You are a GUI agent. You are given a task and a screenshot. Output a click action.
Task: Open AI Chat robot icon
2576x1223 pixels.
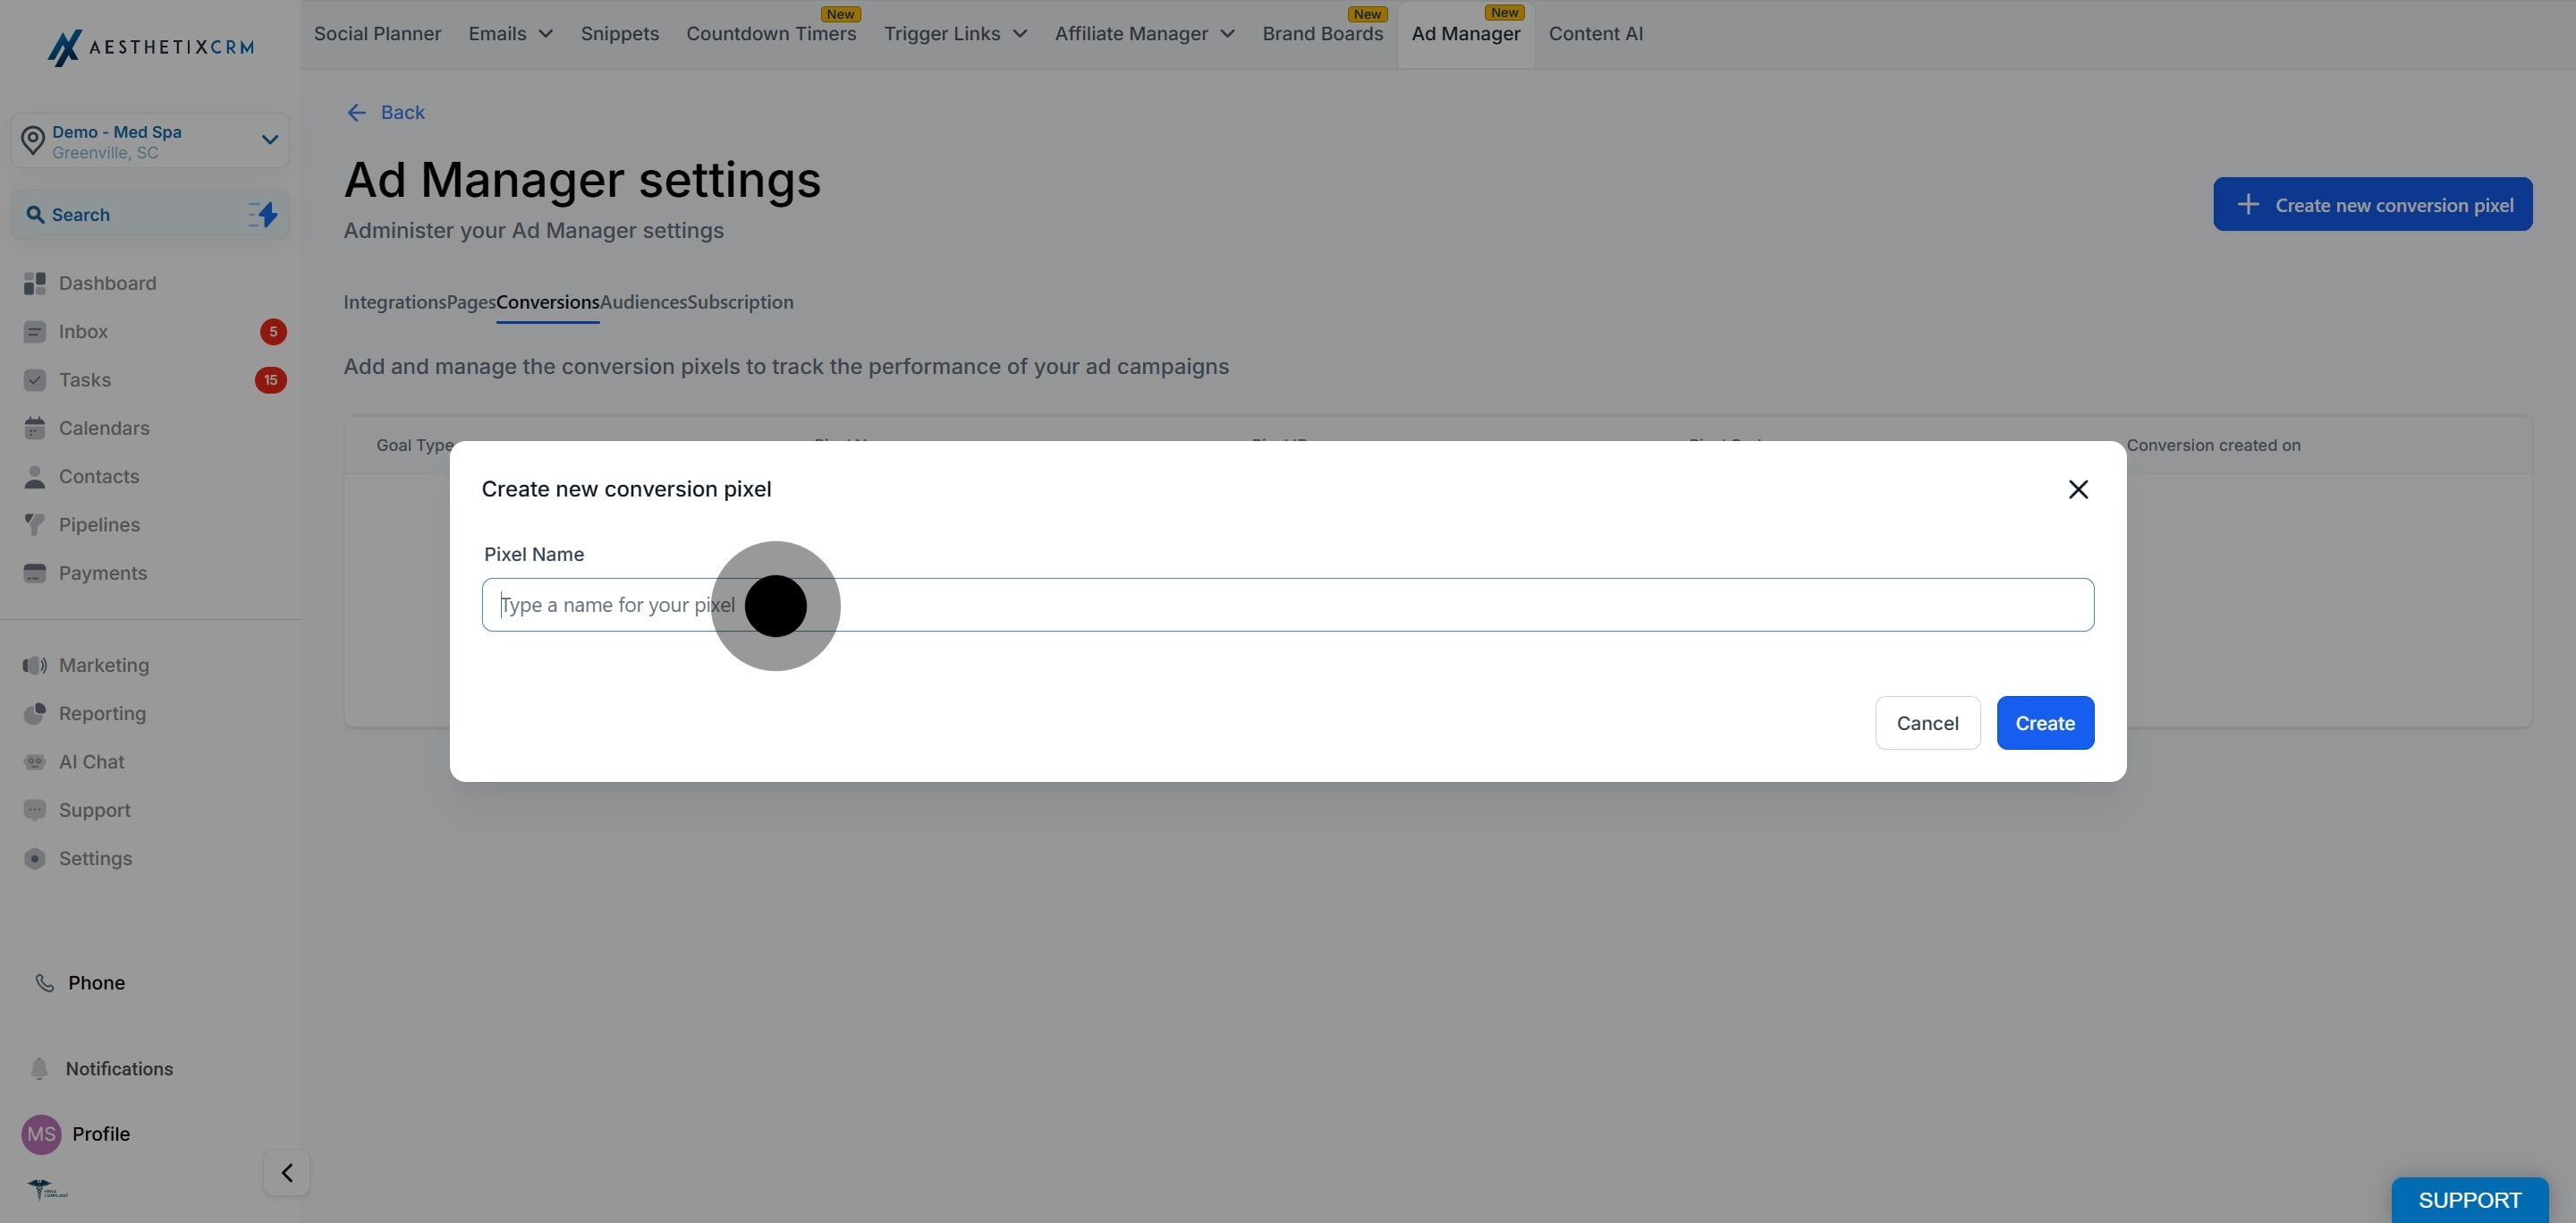(x=35, y=762)
